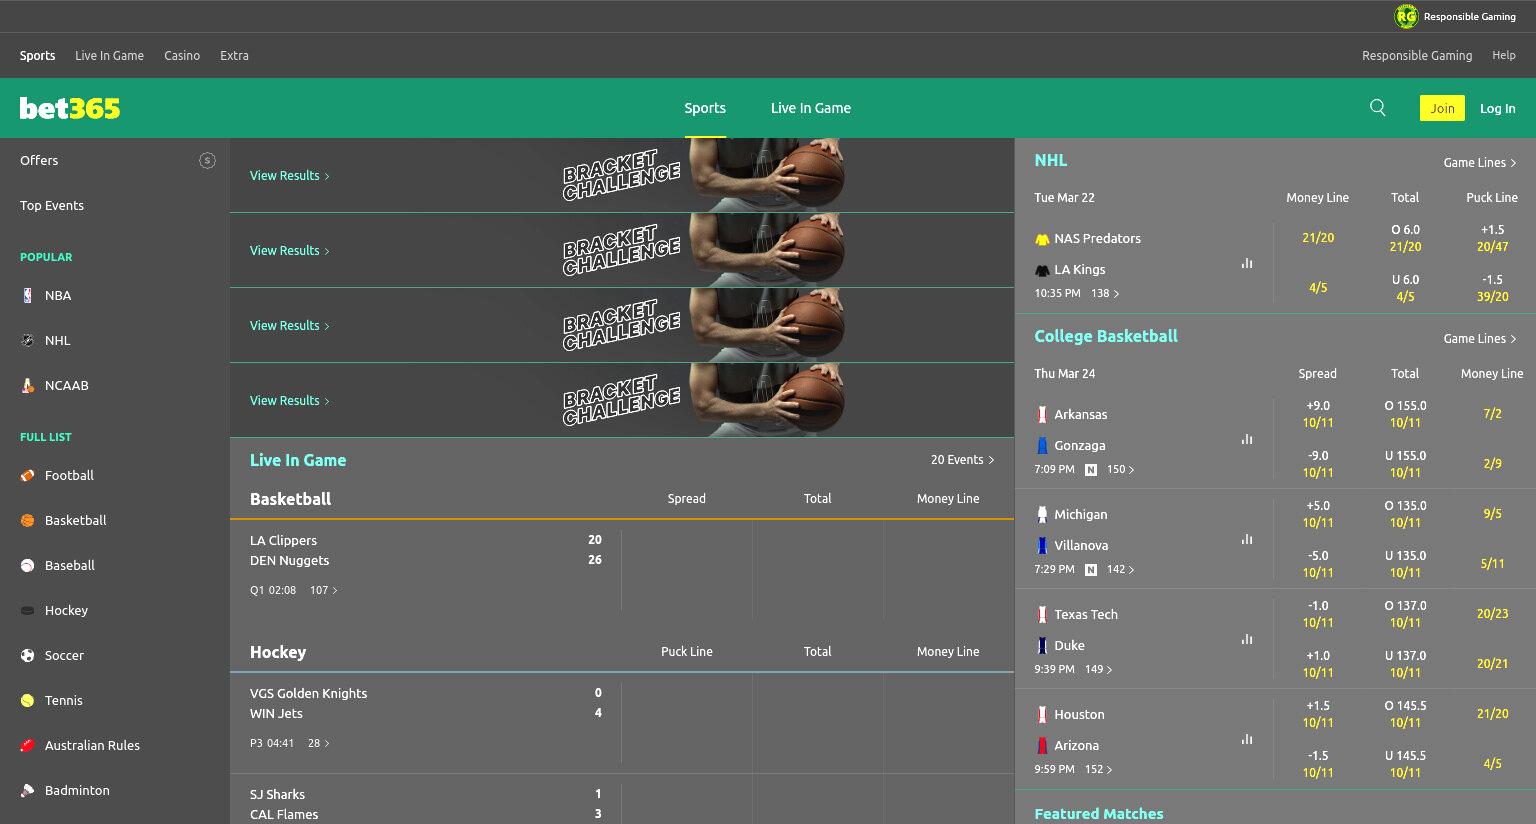The height and width of the screenshot is (824, 1536).
Task: Open Responsible Gaming link in top menu
Action: click(x=1417, y=56)
